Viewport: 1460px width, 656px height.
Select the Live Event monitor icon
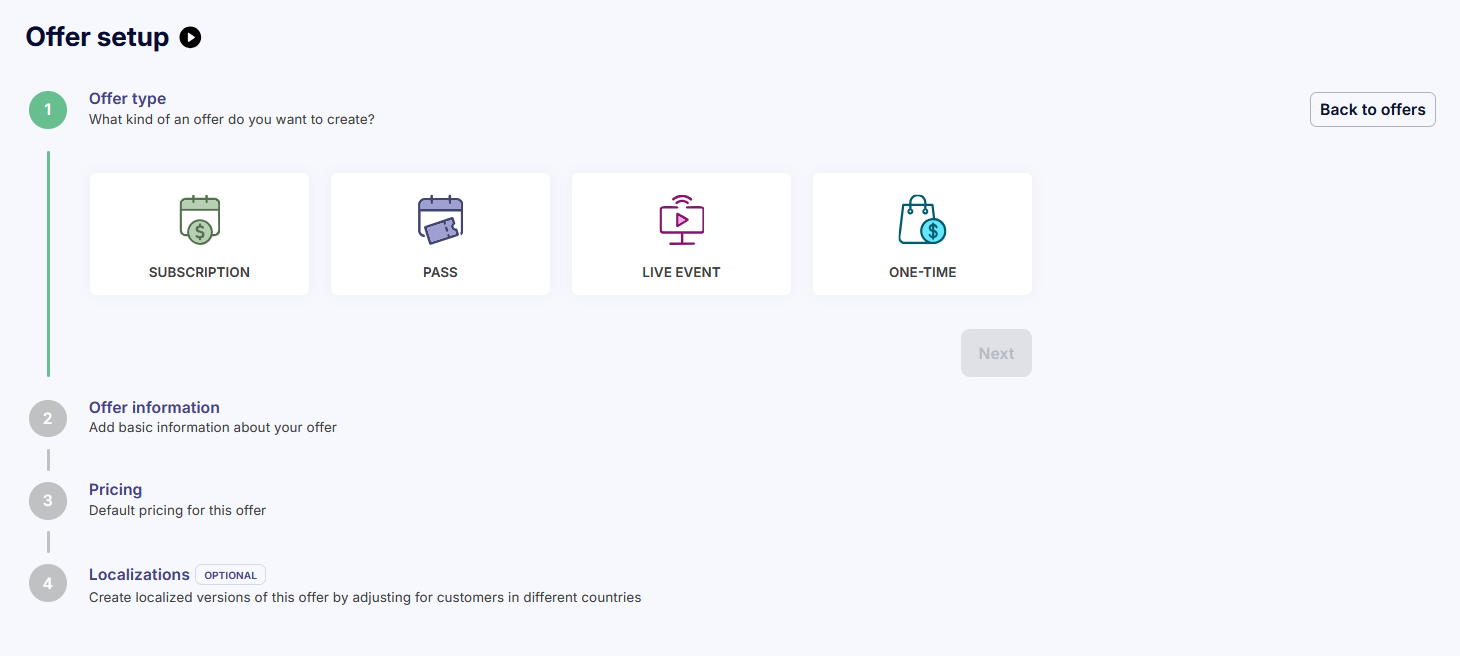point(681,220)
